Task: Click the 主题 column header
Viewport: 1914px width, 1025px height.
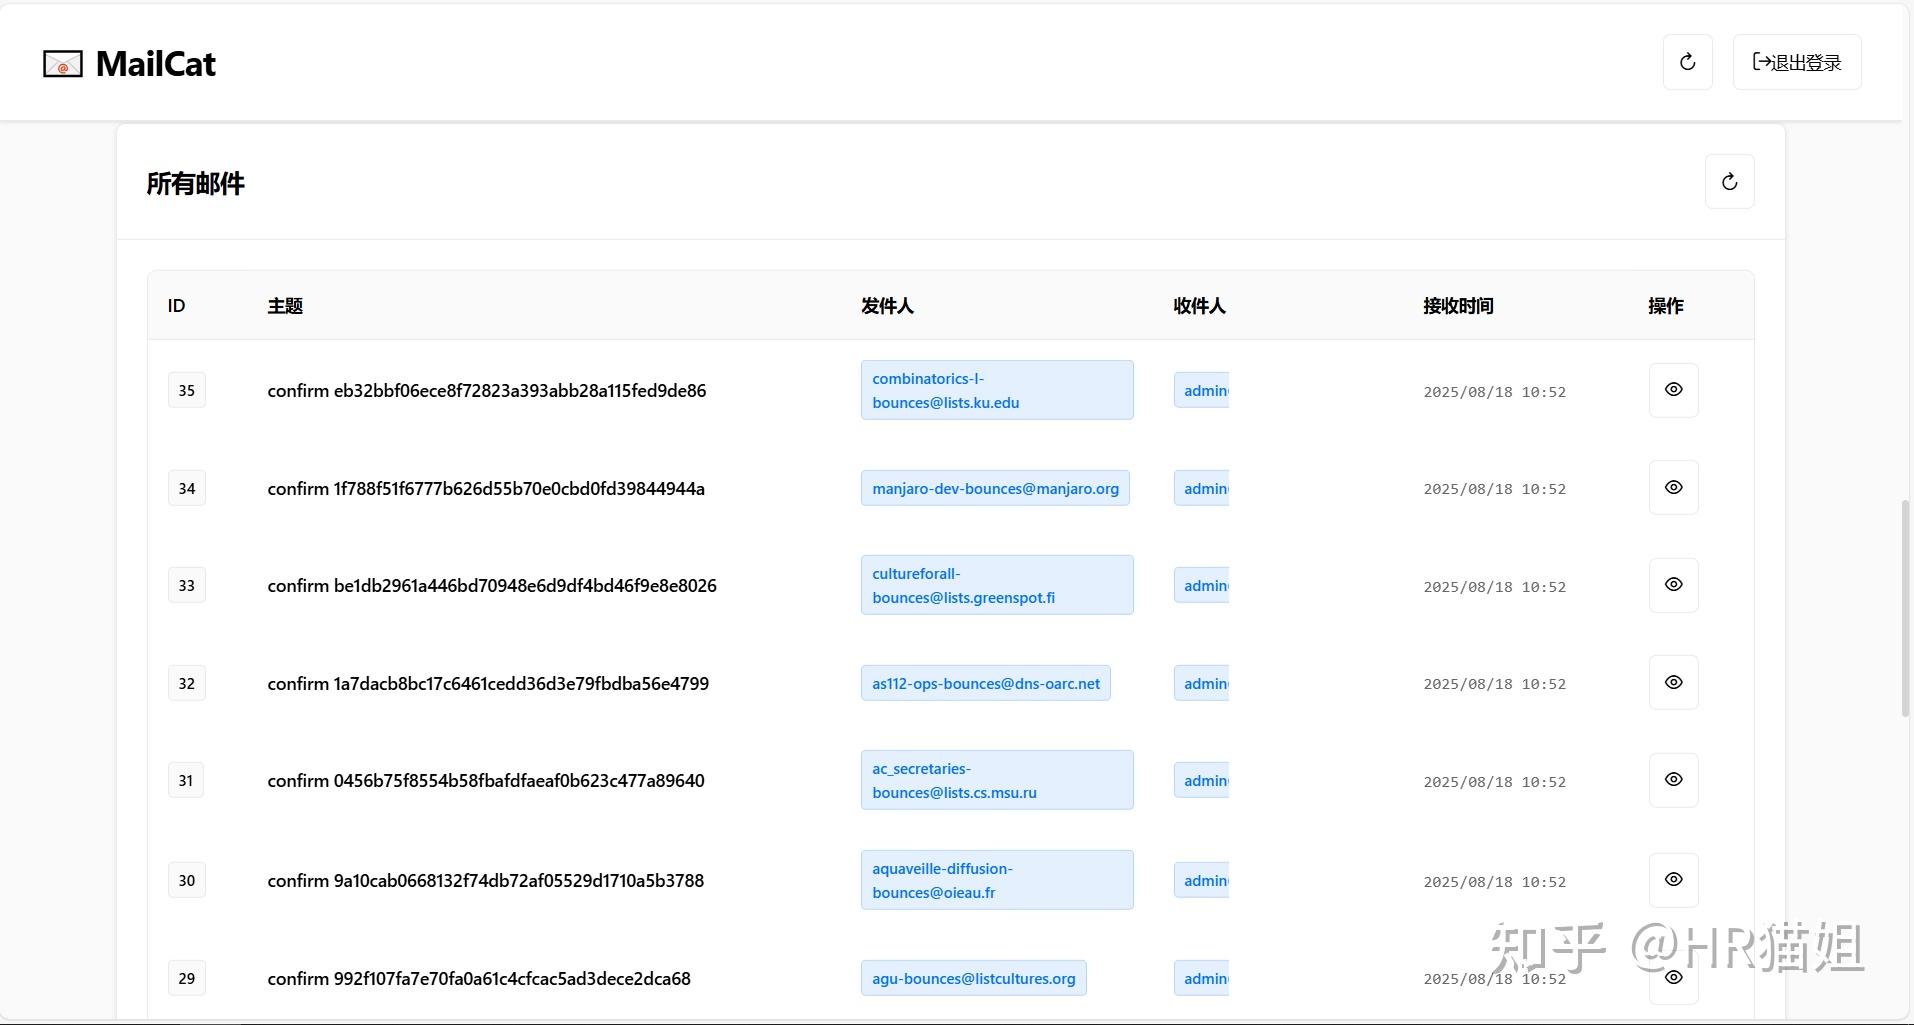Action: point(285,306)
